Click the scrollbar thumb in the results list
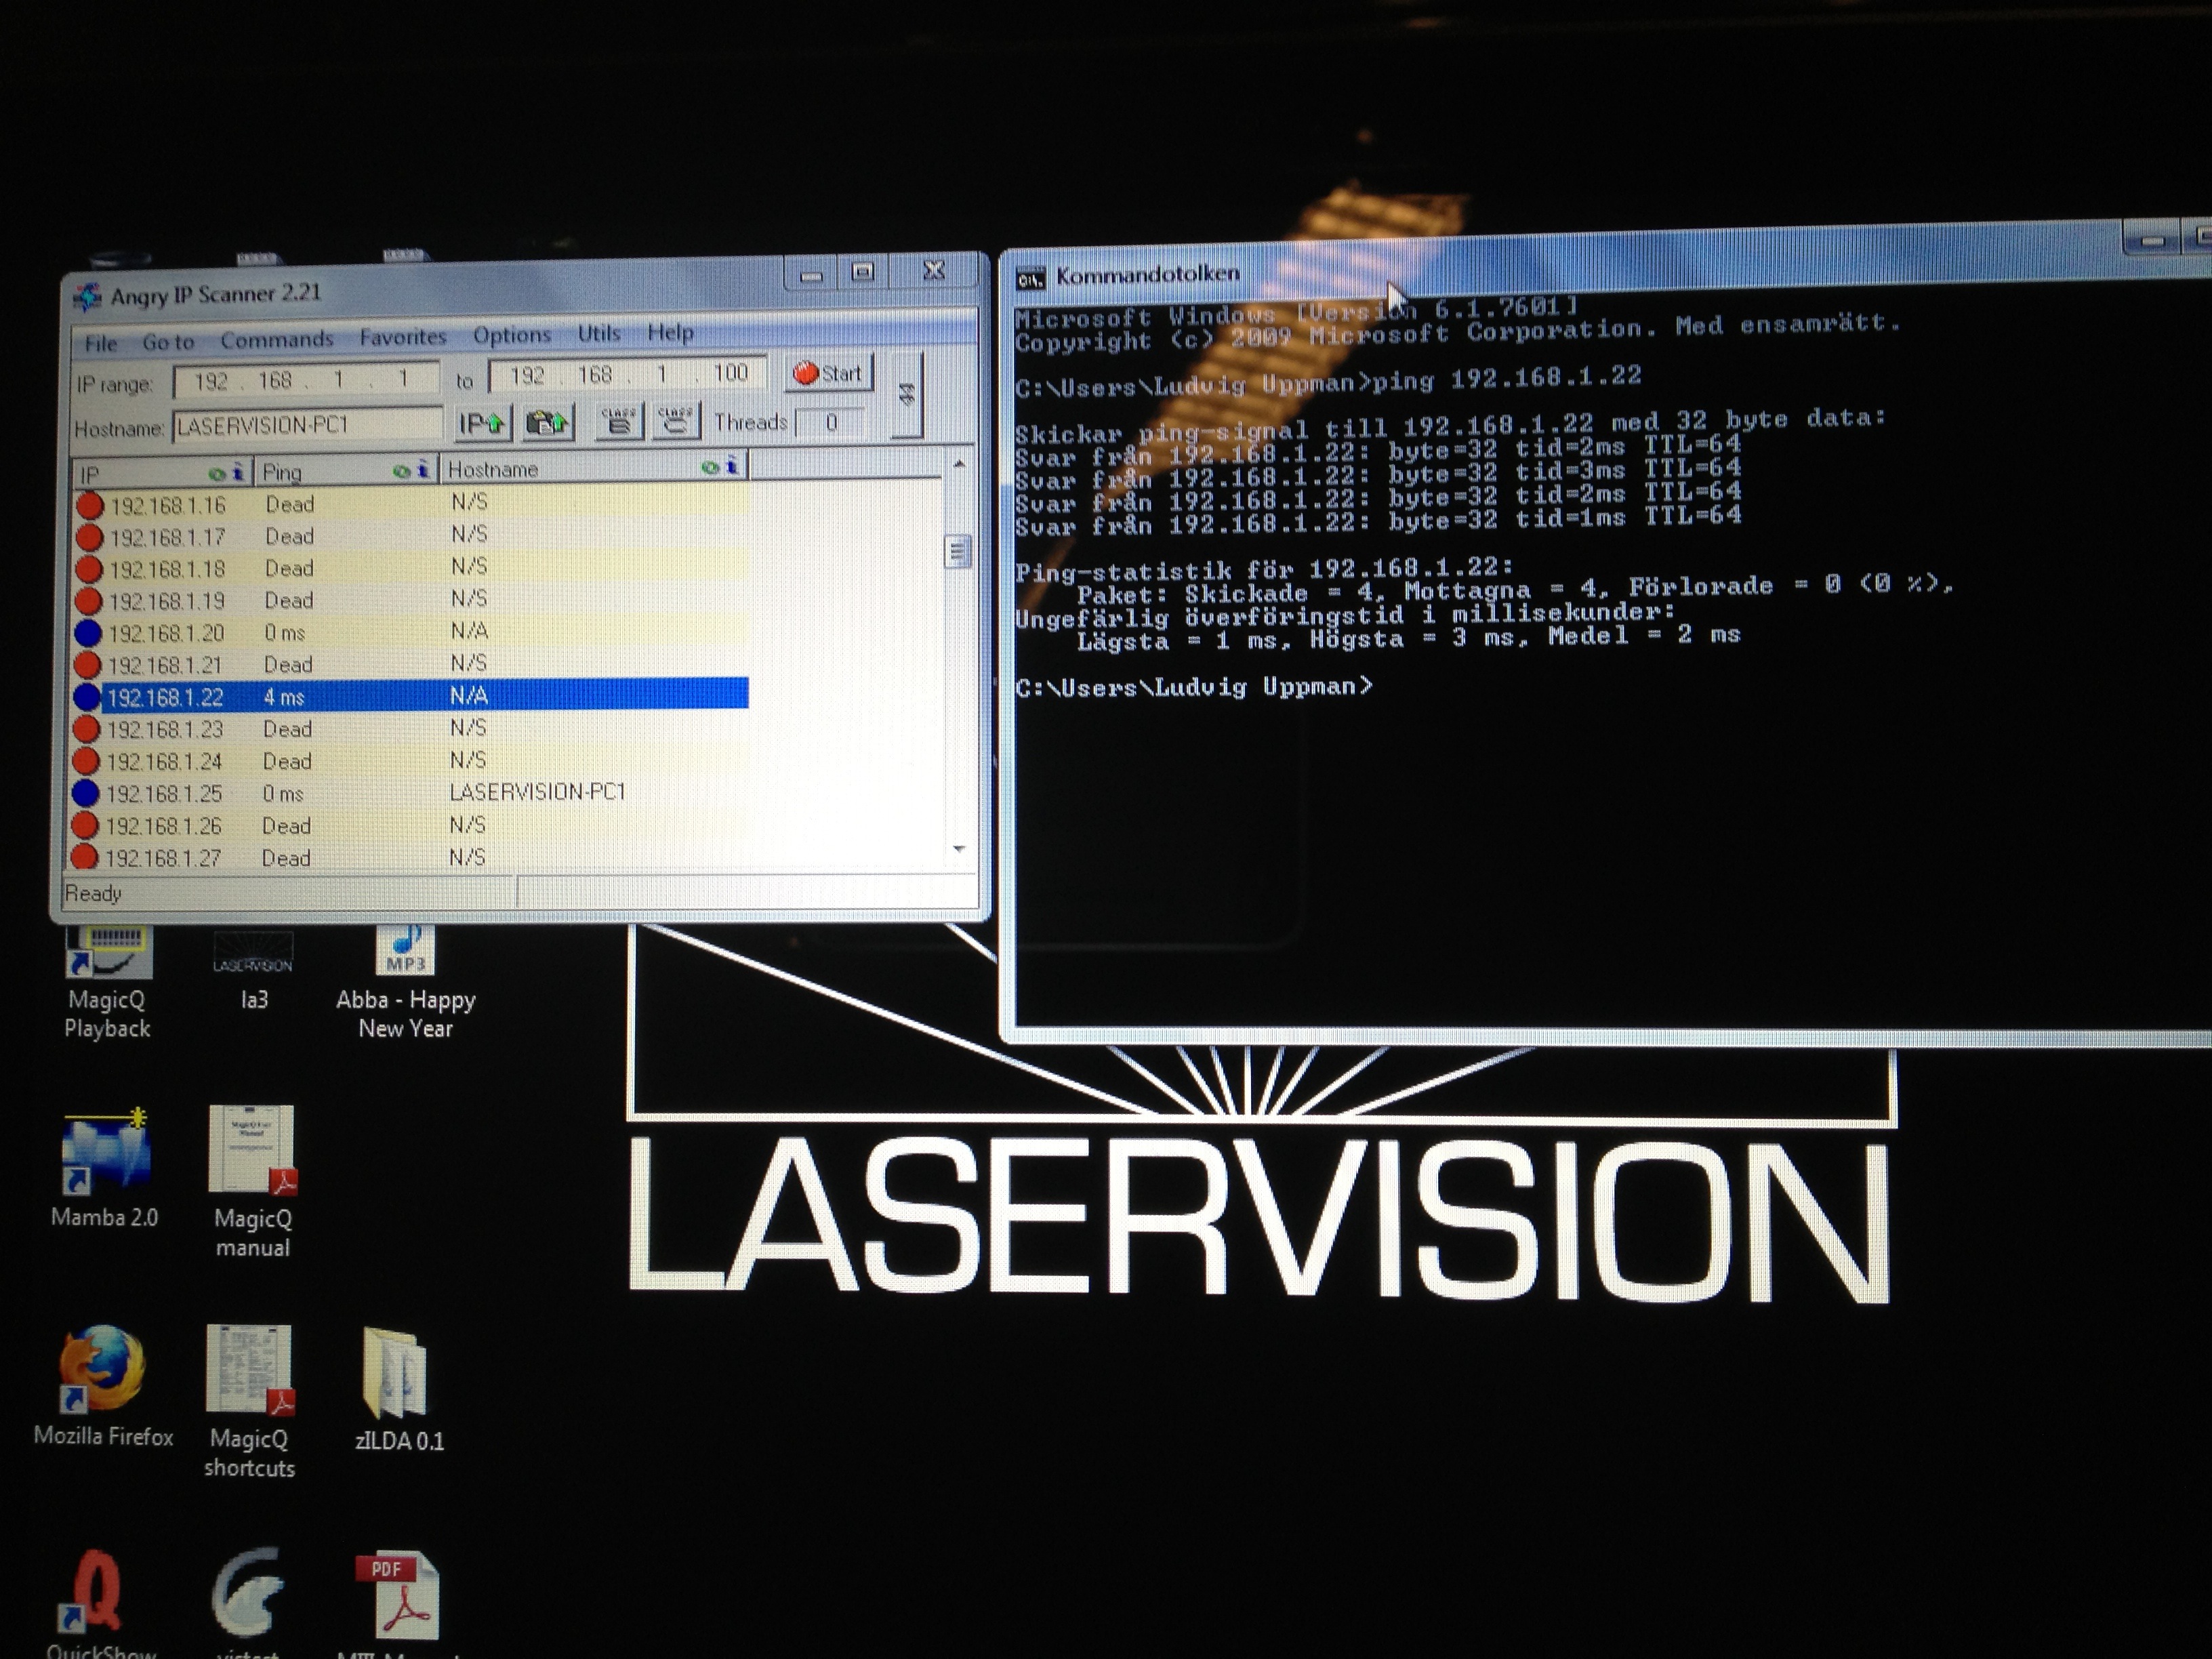2212x1659 pixels. (x=958, y=552)
